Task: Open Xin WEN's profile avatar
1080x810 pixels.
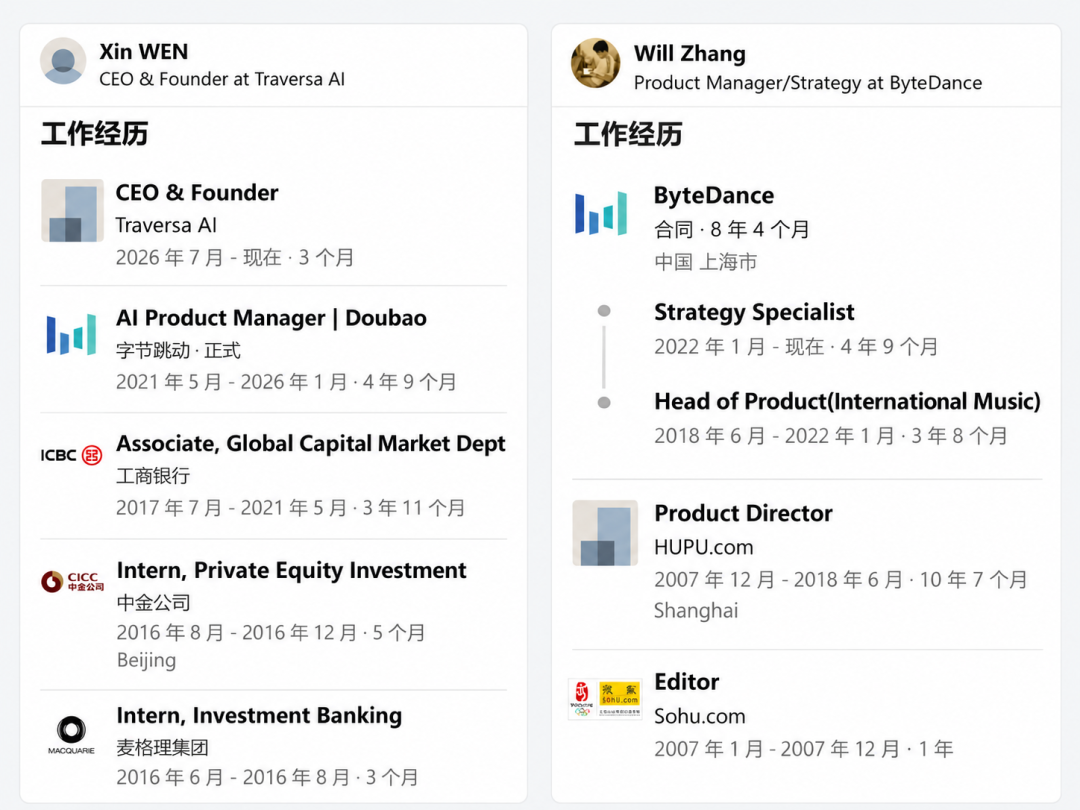Action: tap(63, 61)
